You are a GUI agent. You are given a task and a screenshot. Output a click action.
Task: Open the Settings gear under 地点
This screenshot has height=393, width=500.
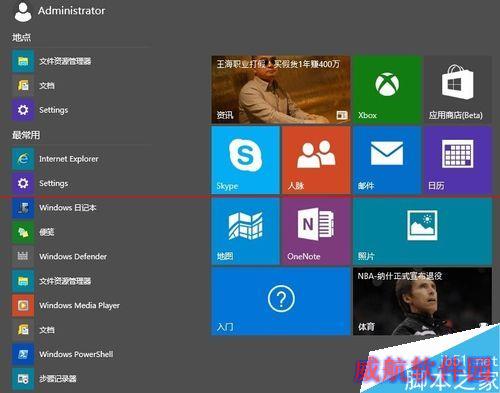coord(23,110)
